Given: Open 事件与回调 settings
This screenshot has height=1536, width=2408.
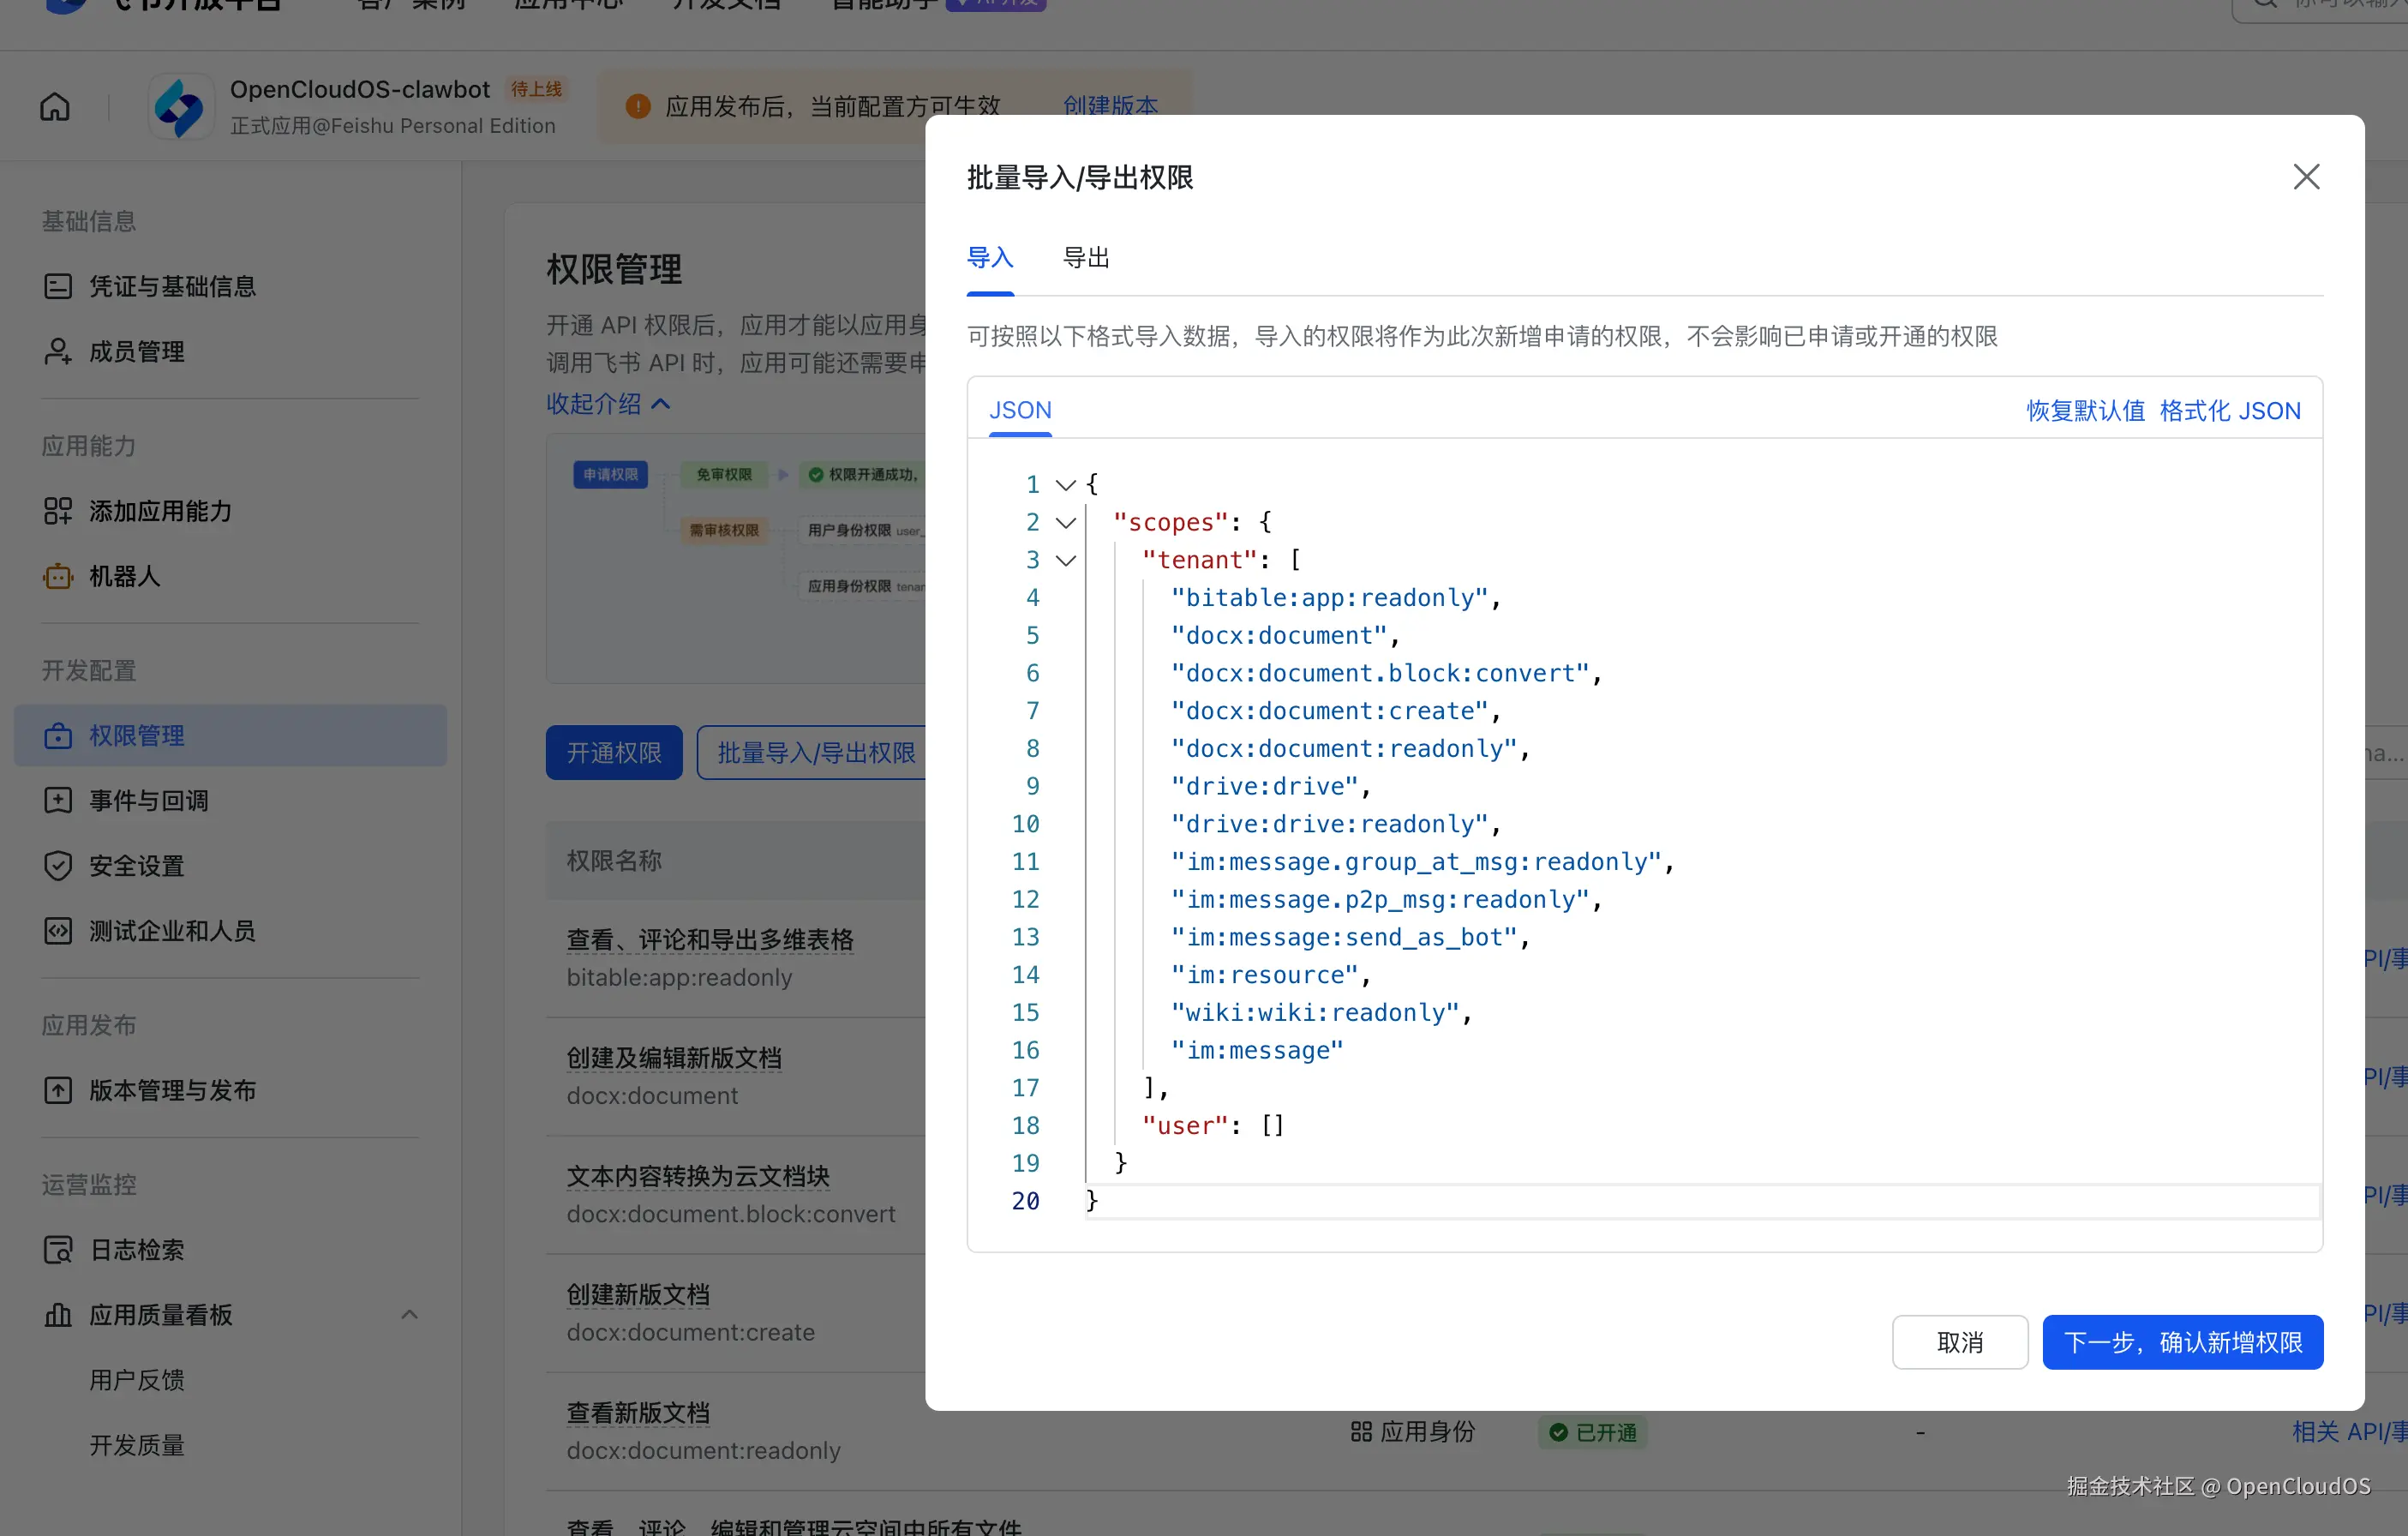Looking at the screenshot, I should point(148,800).
